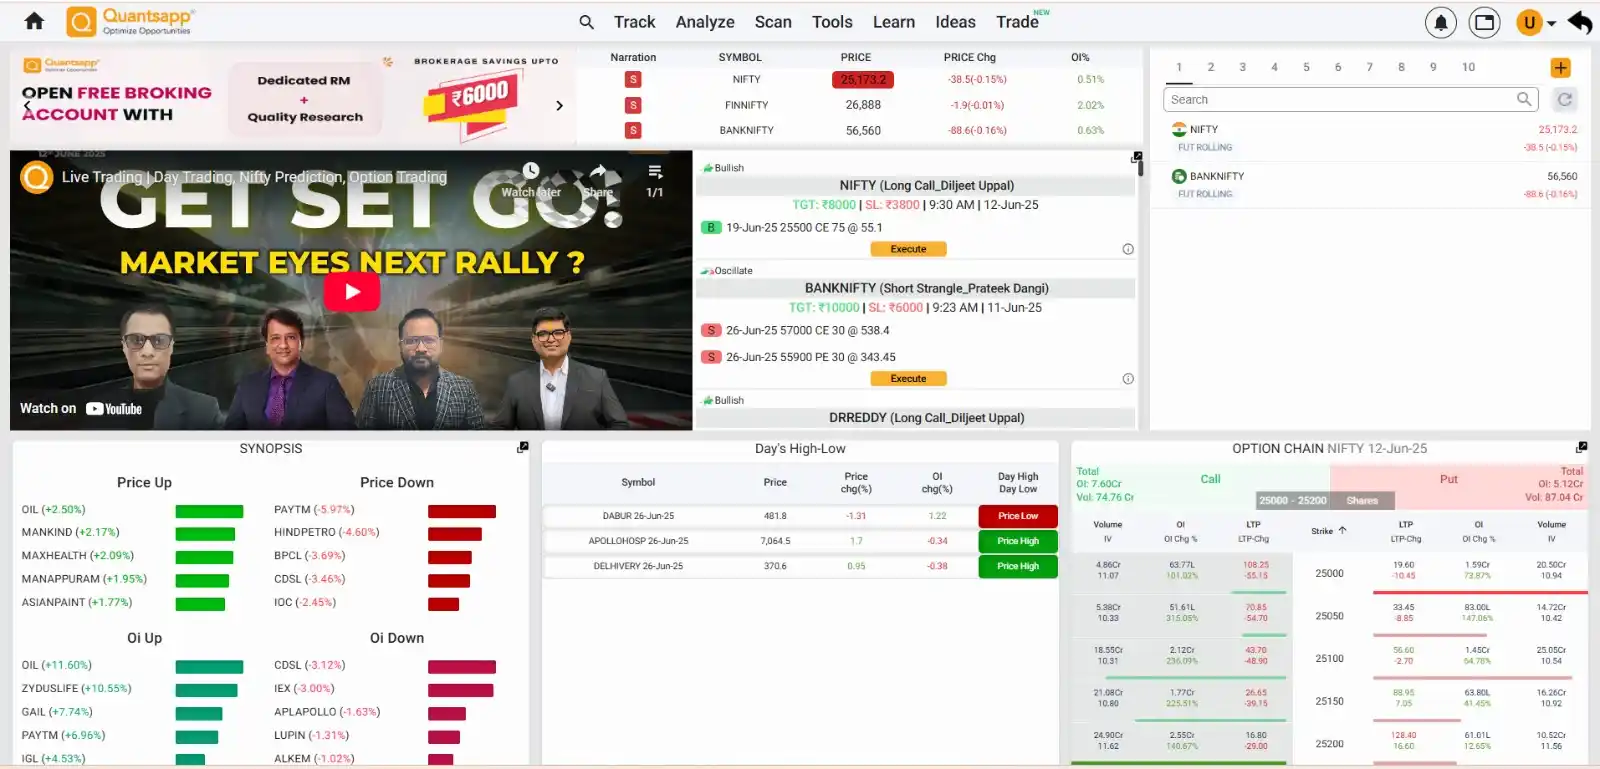The width and height of the screenshot is (1600, 769).
Task: Open the Quantsapp logo
Action: pos(130,21)
